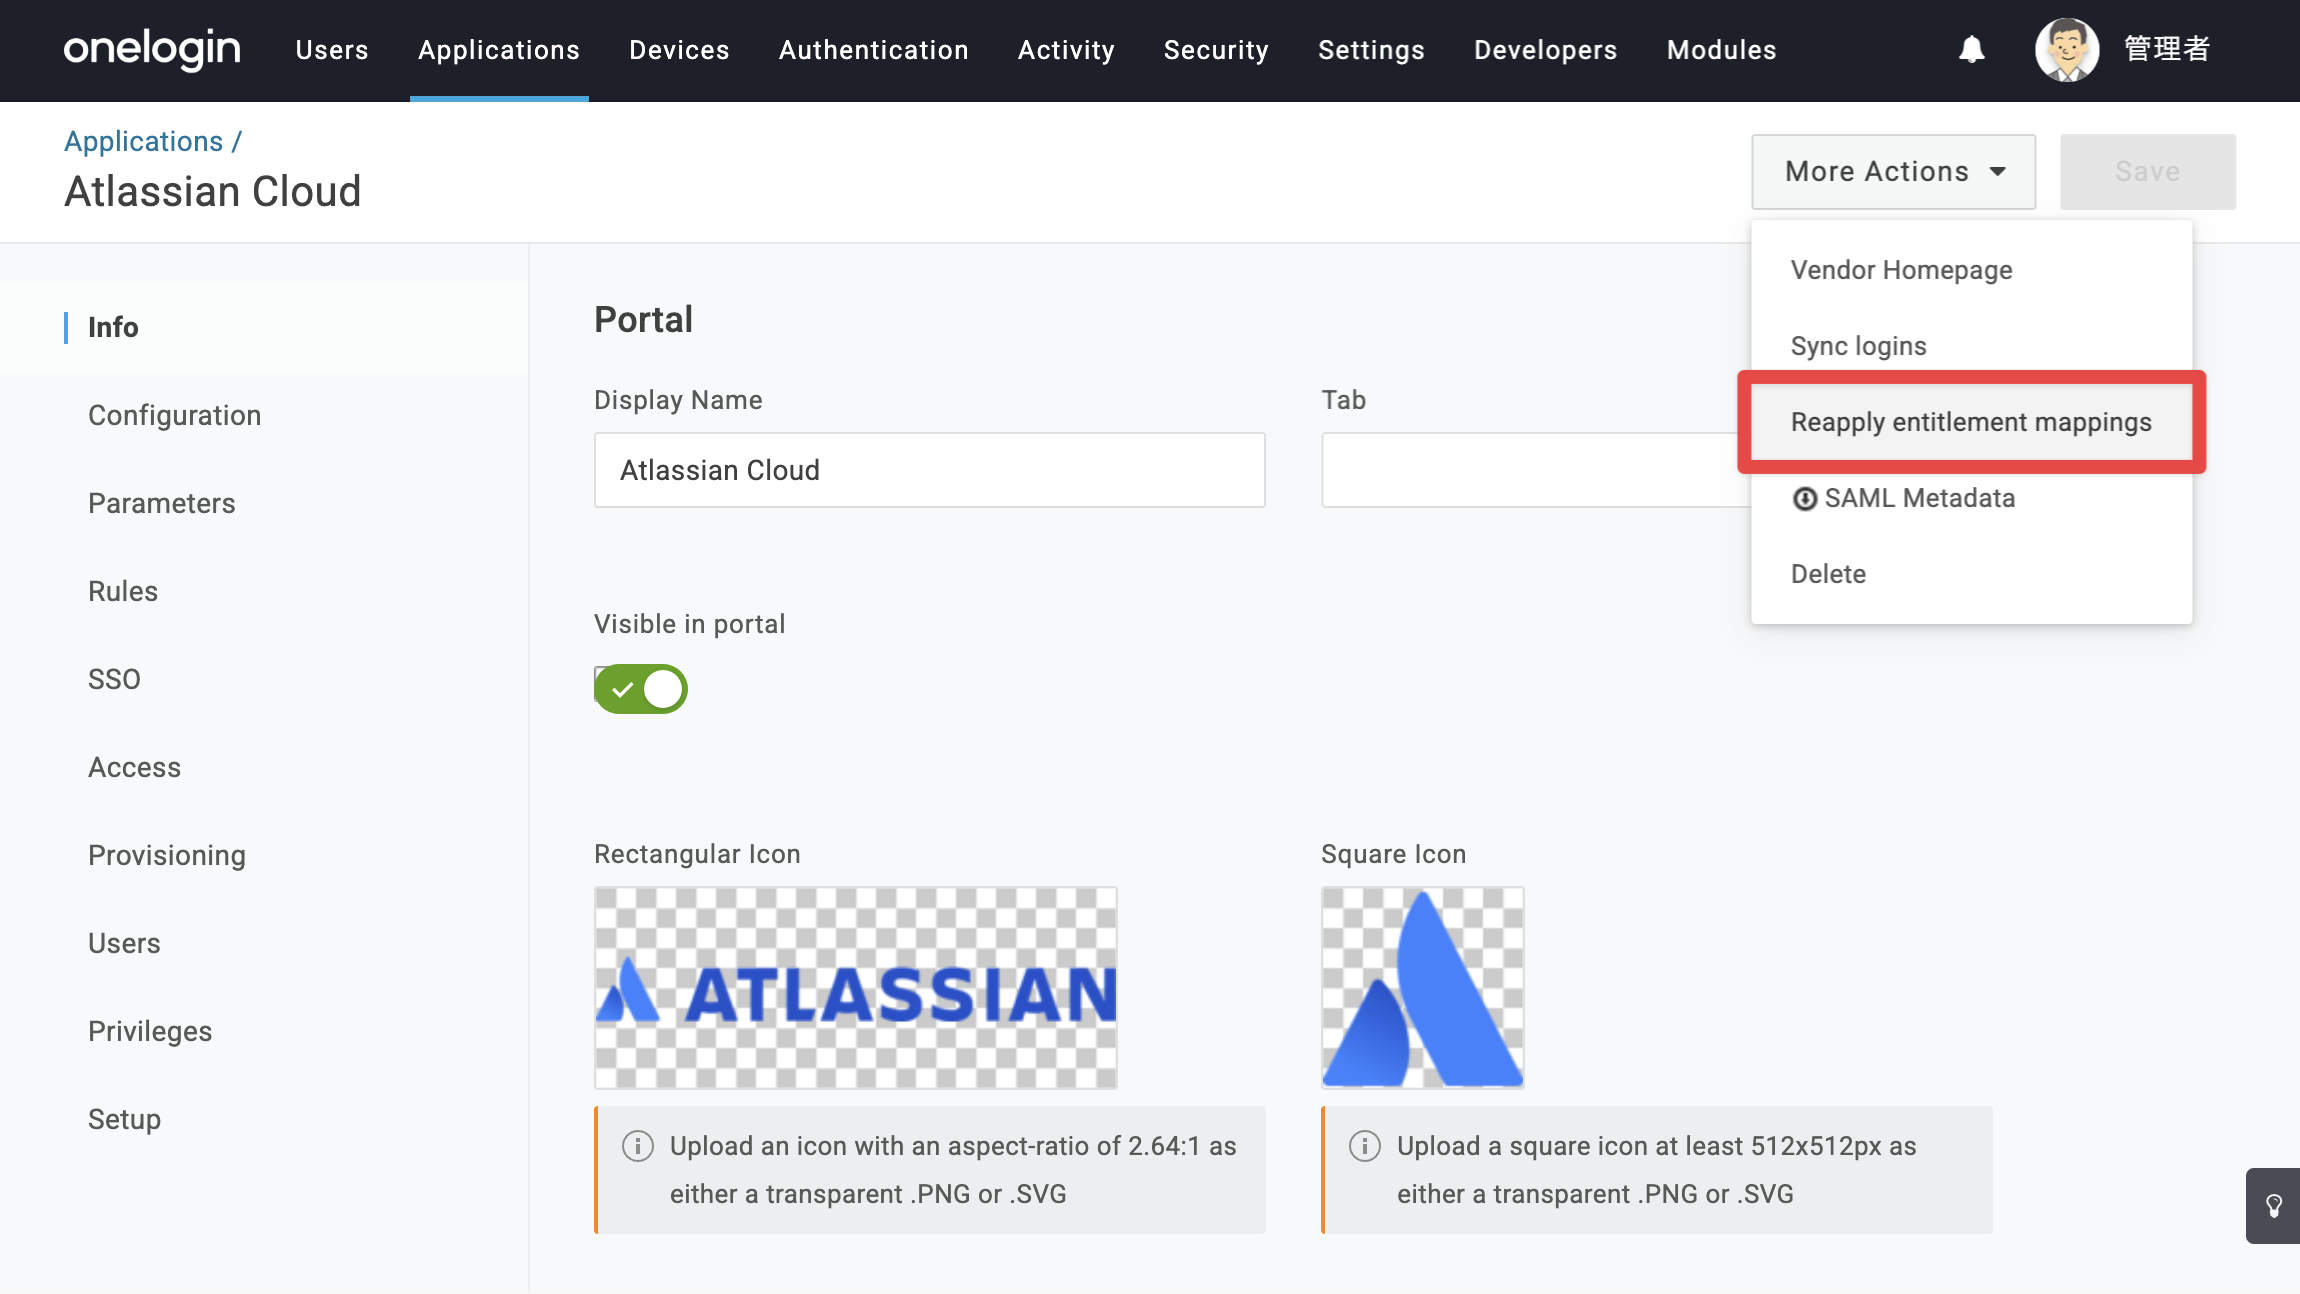This screenshot has width=2300, height=1294.
Task: Open the Settings menu
Action: [x=1371, y=50]
